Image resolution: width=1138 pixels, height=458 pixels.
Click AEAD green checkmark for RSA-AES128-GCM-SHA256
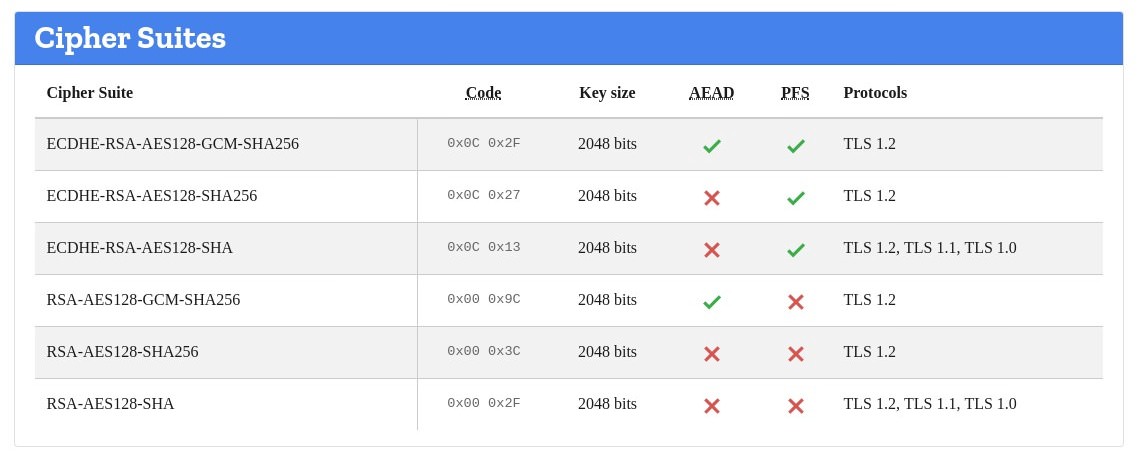tap(711, 302)
